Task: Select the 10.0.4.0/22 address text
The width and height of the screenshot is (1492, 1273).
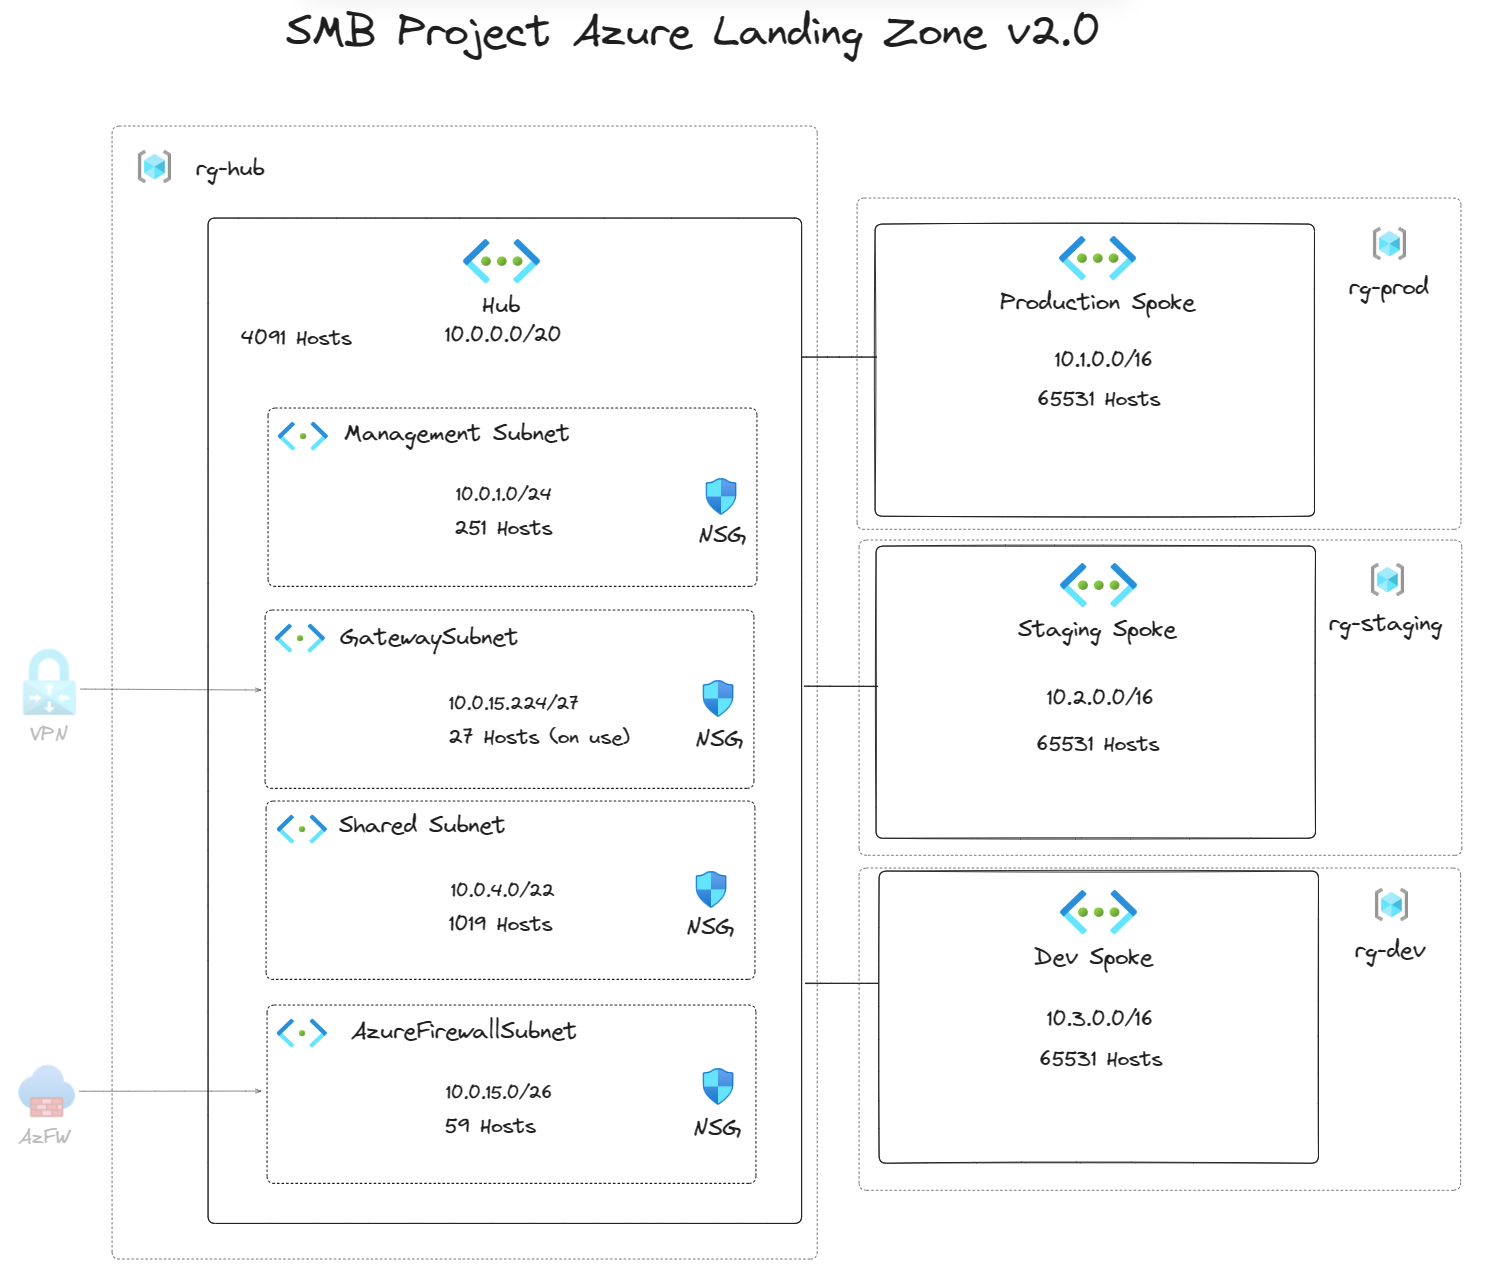Action: [x=502, y=890]
